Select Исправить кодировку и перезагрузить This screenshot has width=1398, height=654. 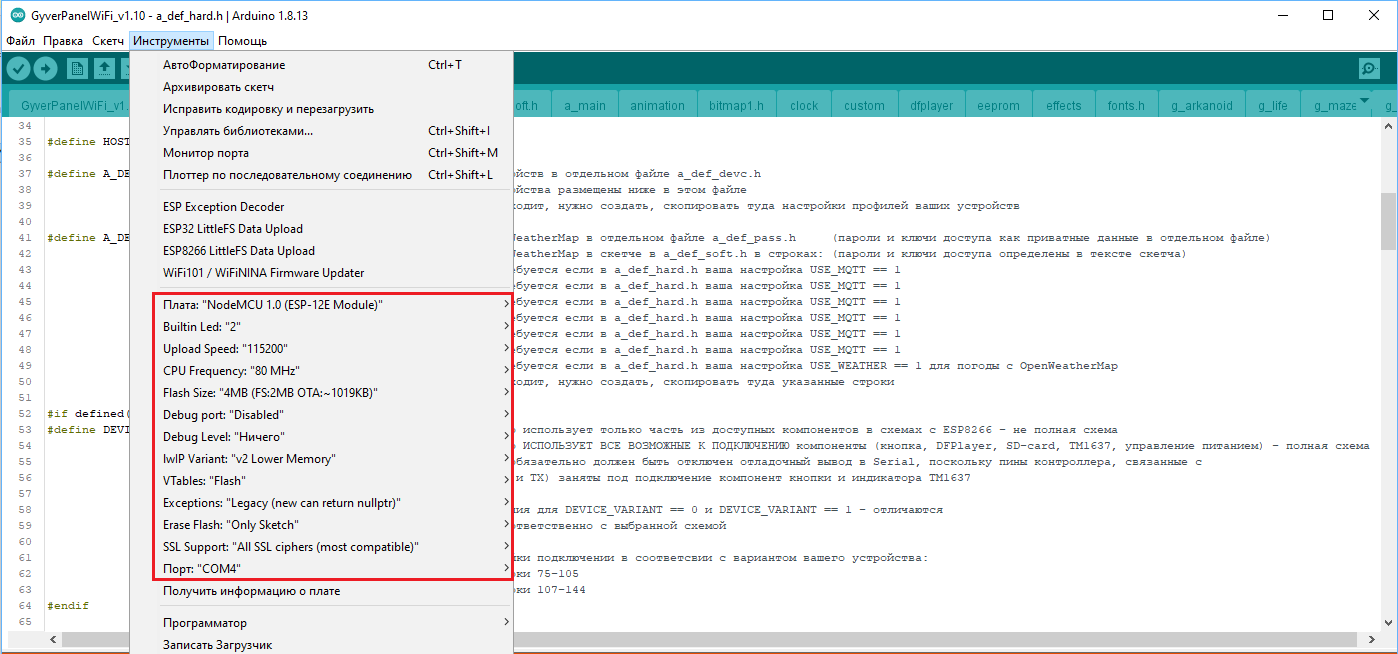point(321,109)
